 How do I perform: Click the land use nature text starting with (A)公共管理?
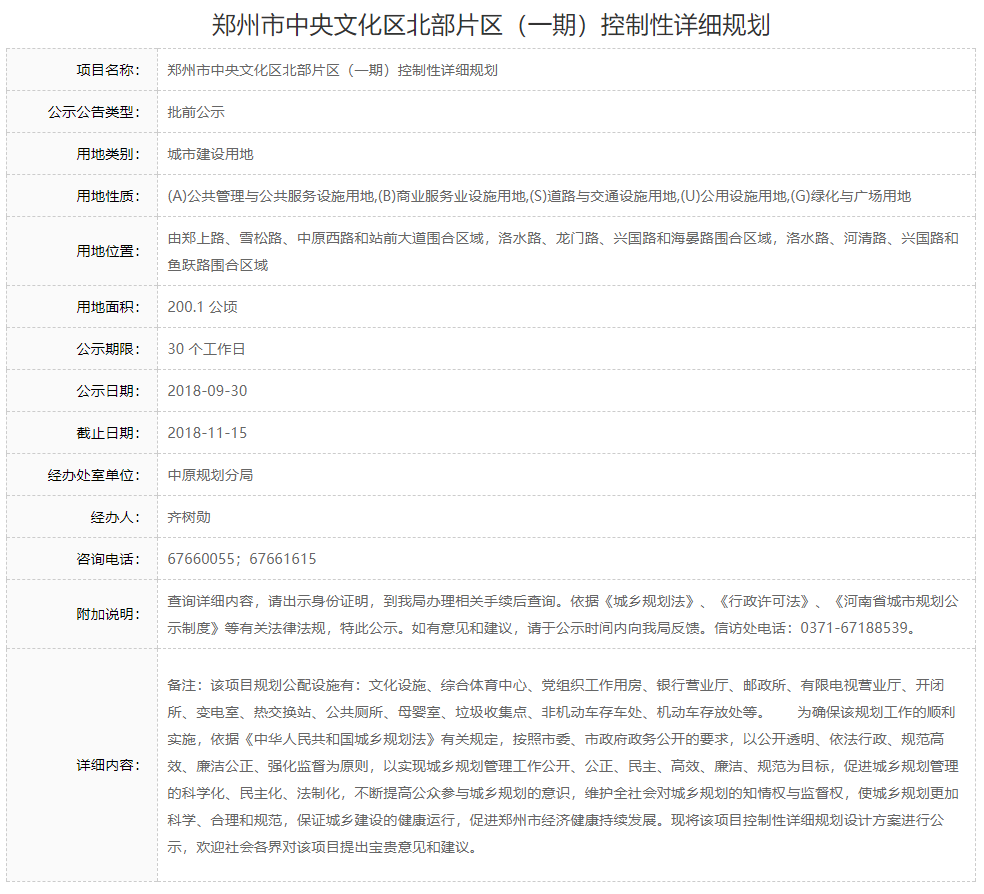pos(539,196)
